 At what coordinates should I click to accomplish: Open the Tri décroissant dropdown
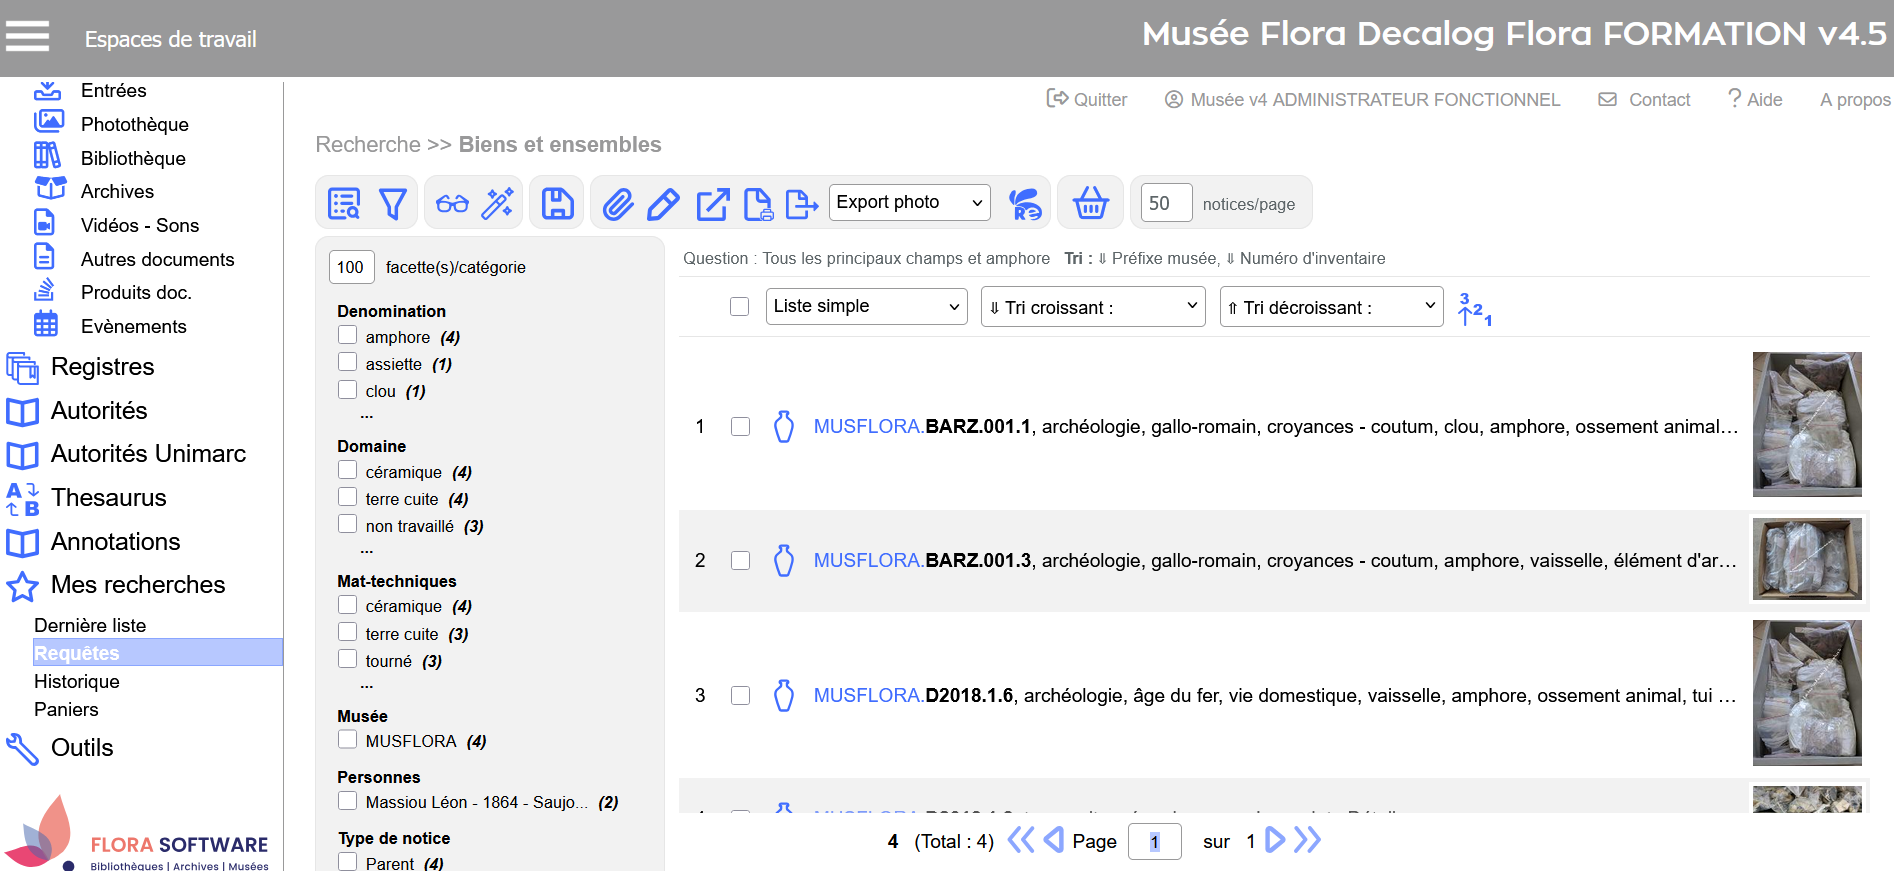tap(1330, 307)
